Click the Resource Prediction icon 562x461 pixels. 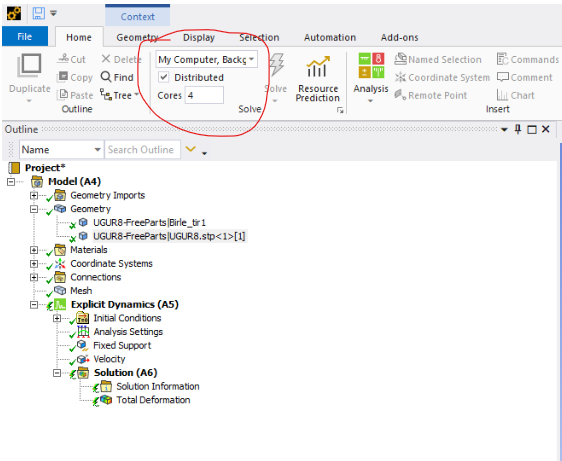pyautogui.click(x=318, y=67)
